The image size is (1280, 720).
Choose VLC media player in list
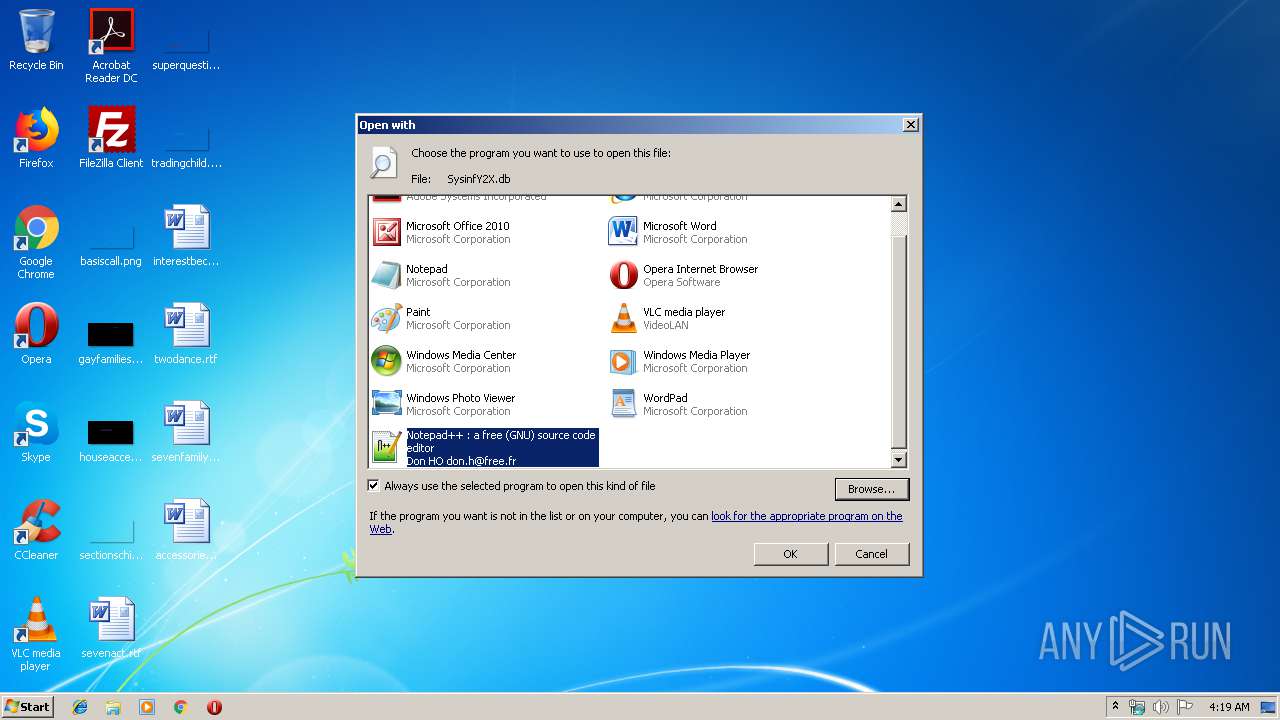click(667, 318)
